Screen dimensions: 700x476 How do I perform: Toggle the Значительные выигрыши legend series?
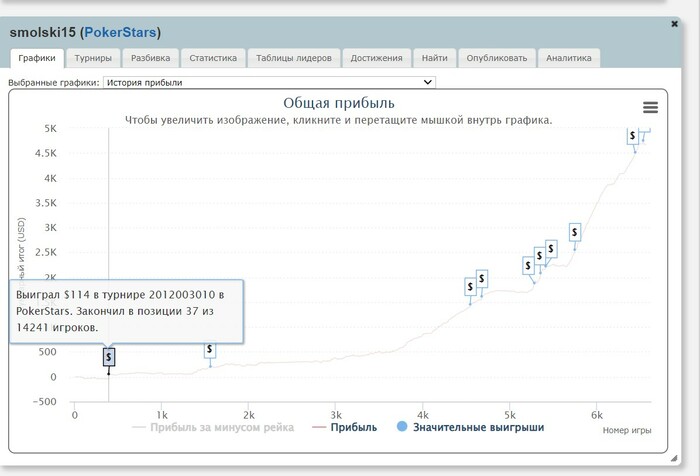471,427
